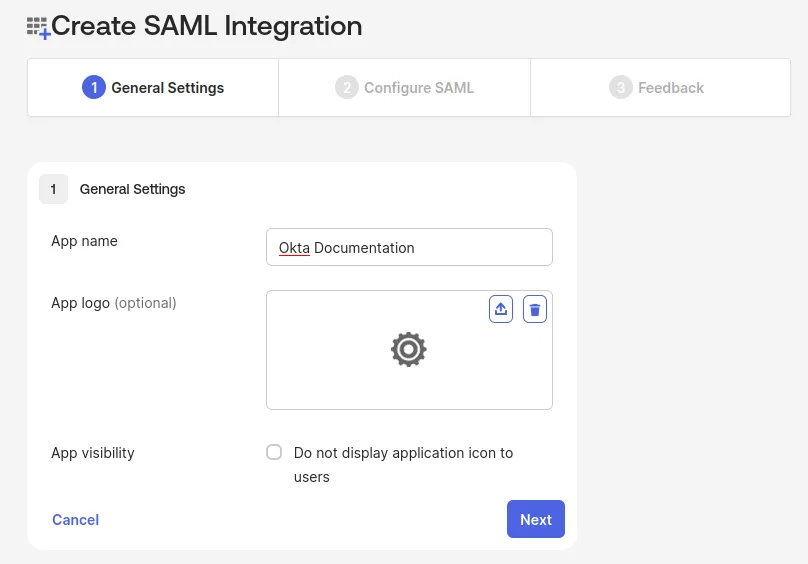Screen dimensions: 808x564
Task: Click the 'Create SAML Integration' heading
Action: (x=207, y=26)
